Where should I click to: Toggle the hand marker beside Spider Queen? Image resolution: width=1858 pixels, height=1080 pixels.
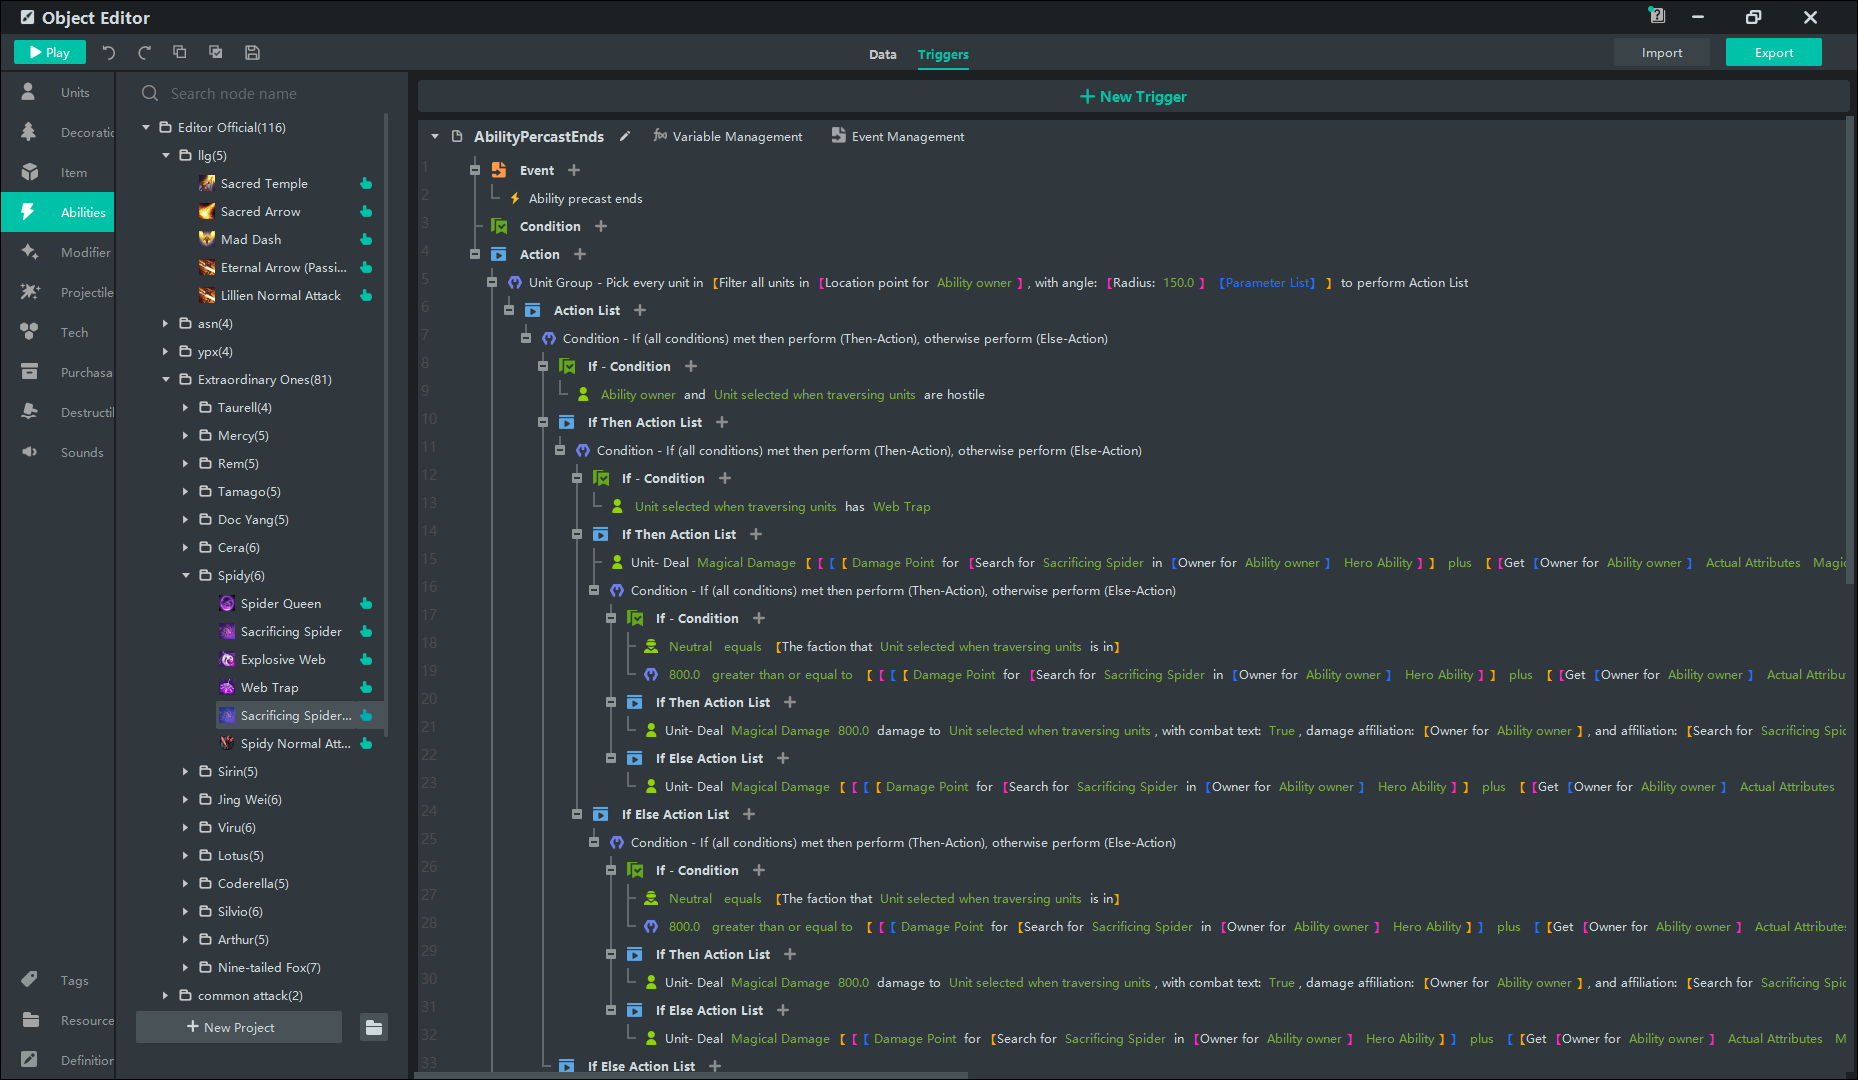point(366,604)
